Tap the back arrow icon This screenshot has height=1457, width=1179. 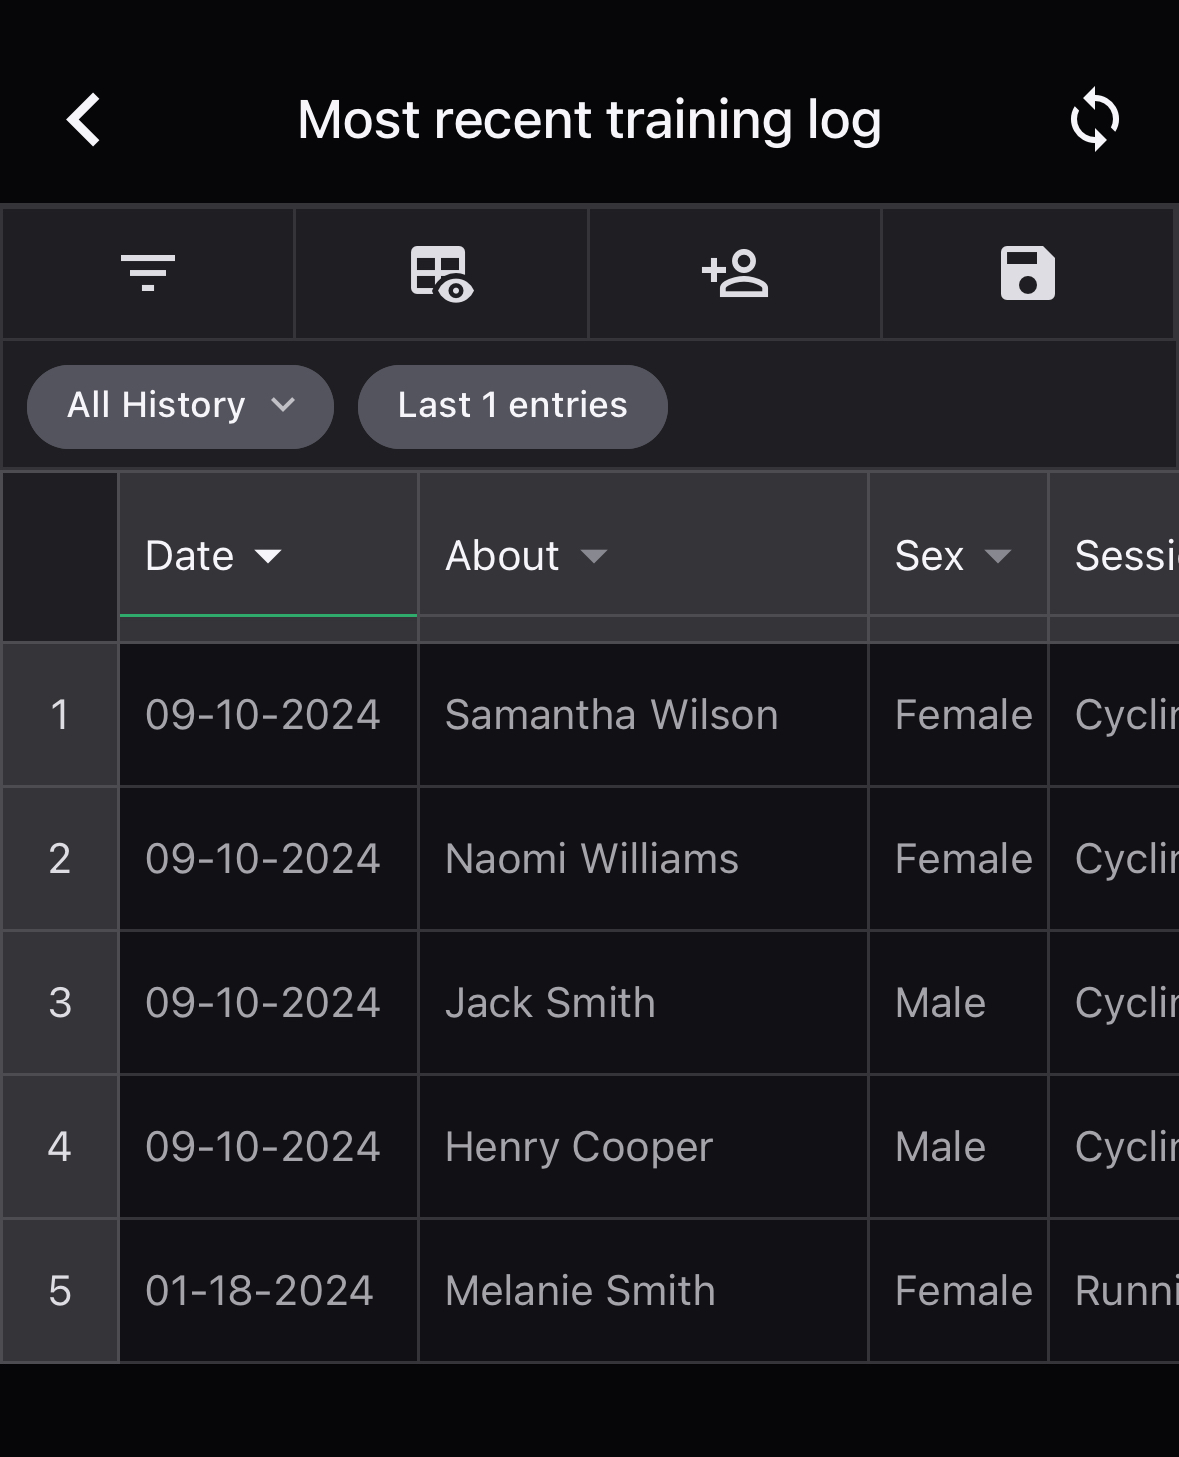84,121
